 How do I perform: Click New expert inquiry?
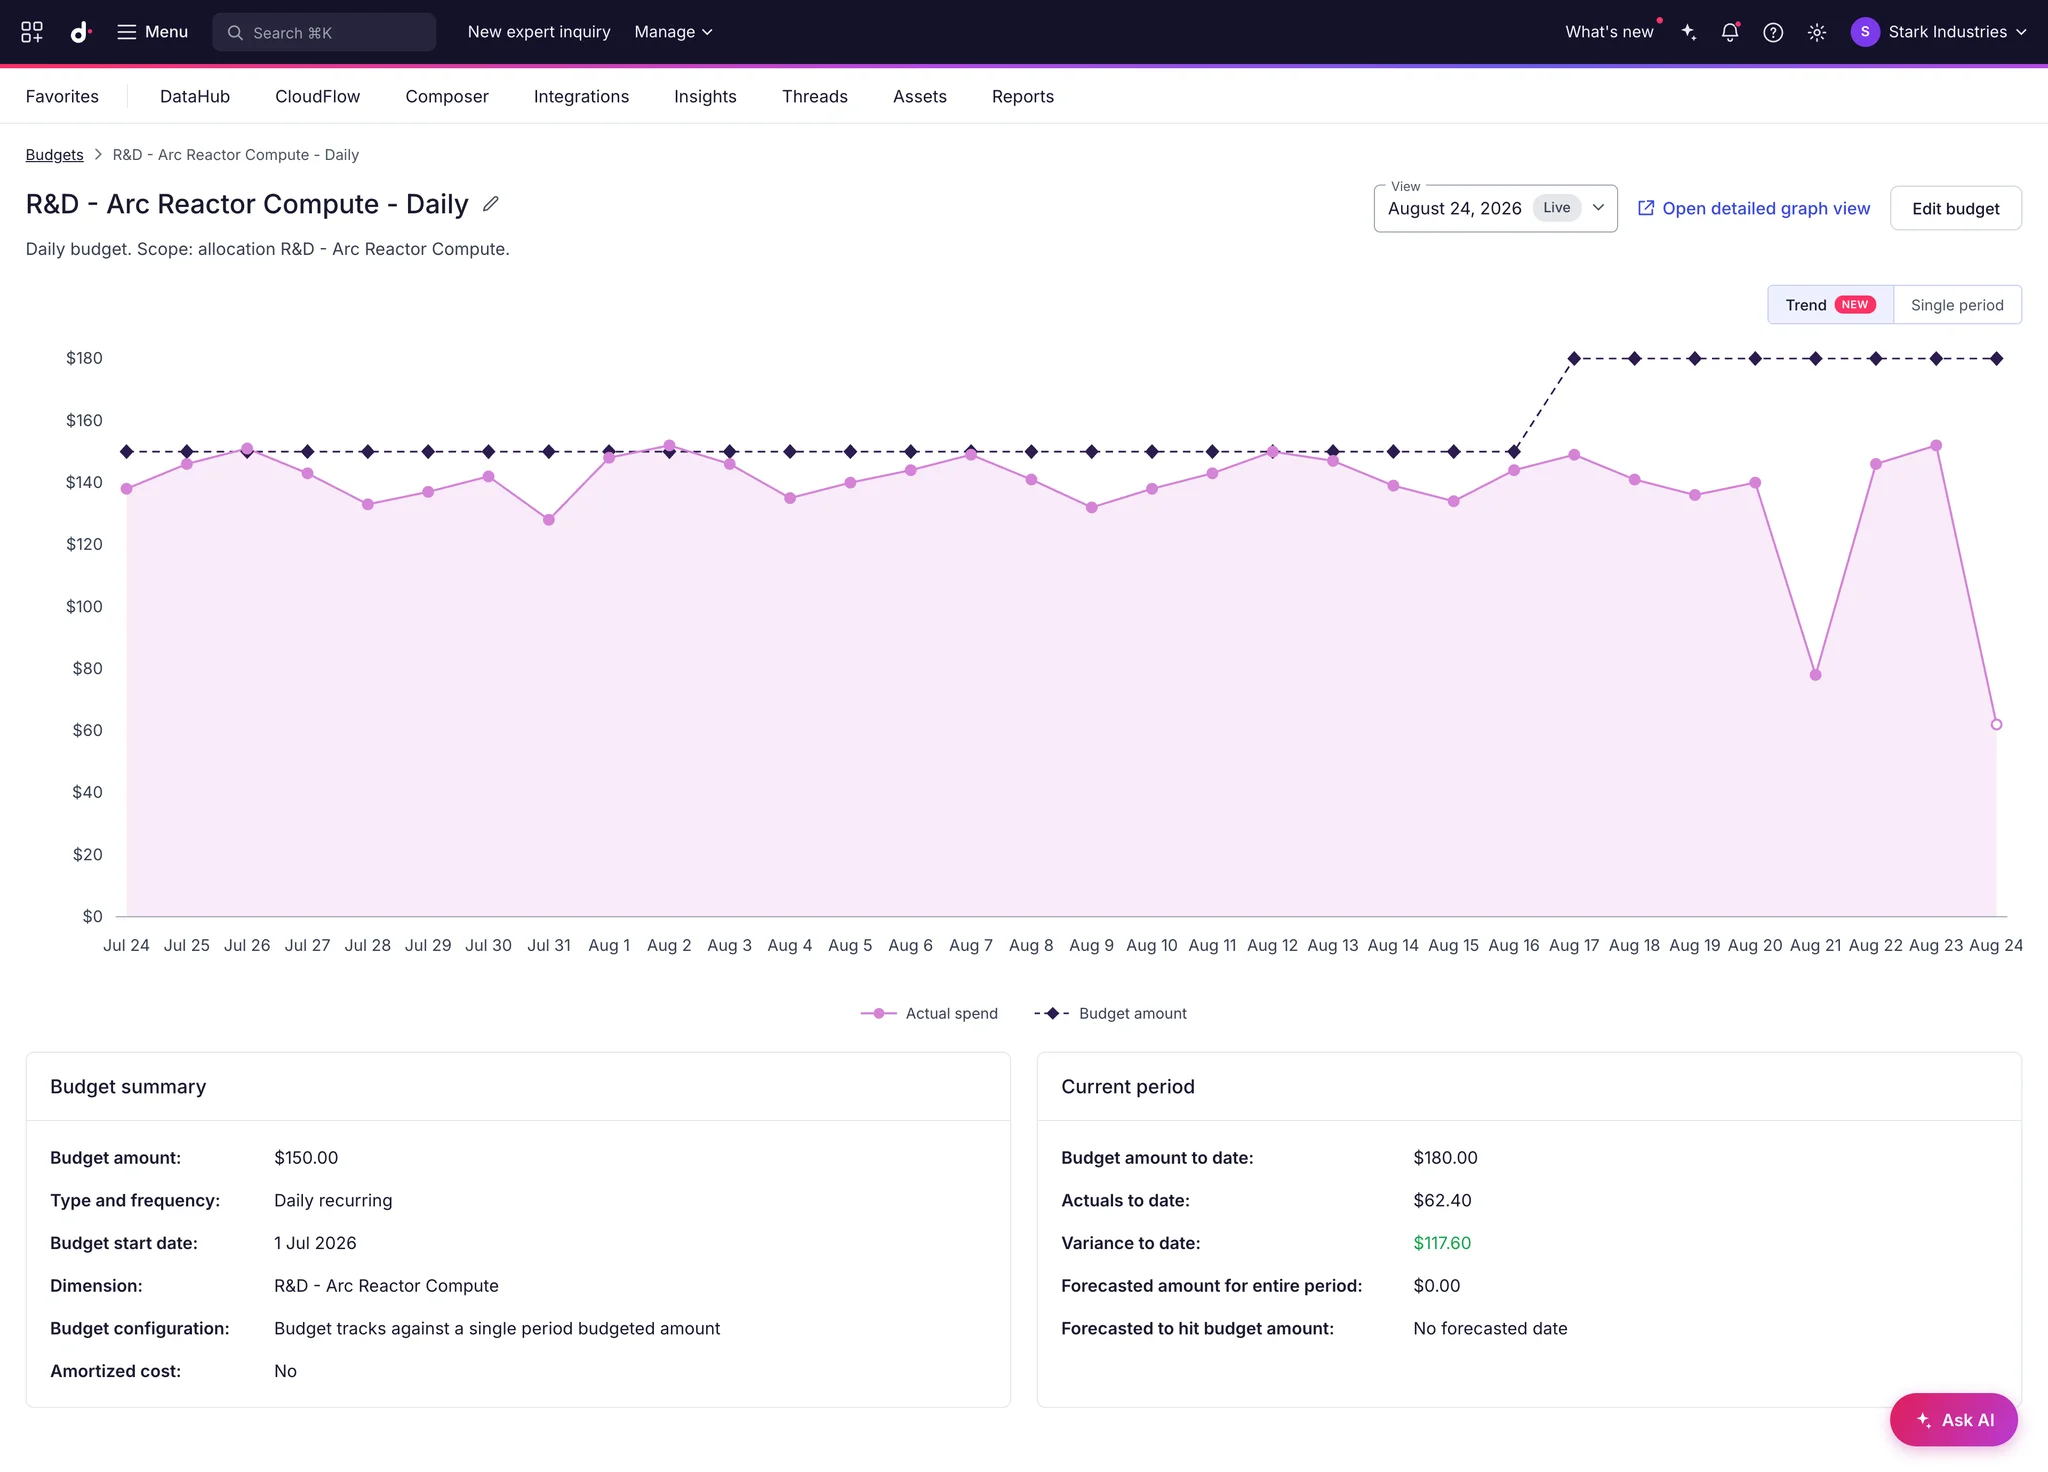pos(539,32)
